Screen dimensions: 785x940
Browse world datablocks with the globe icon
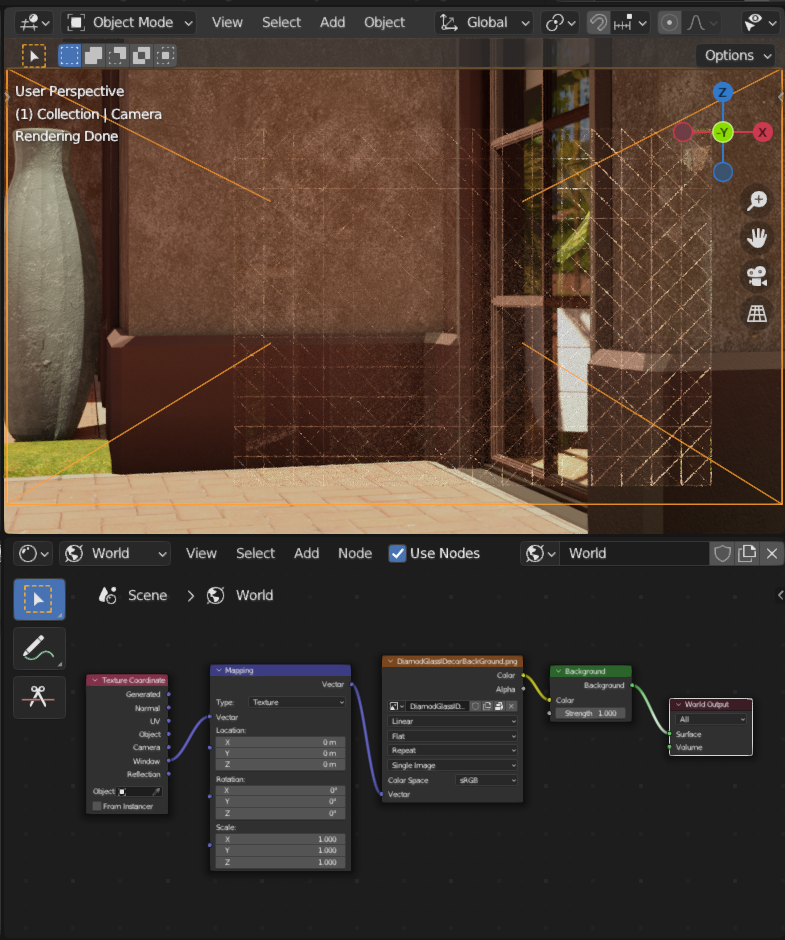(540, 553)
